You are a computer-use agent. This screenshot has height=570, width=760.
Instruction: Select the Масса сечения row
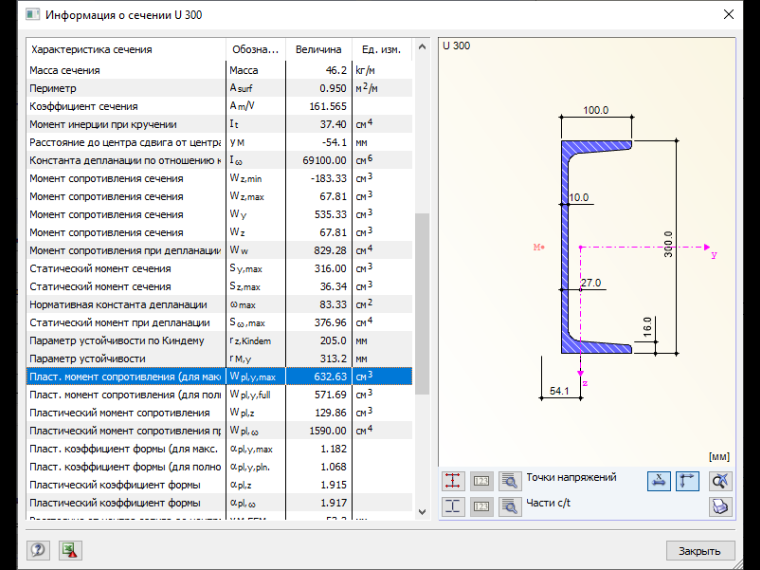[219, 70]
